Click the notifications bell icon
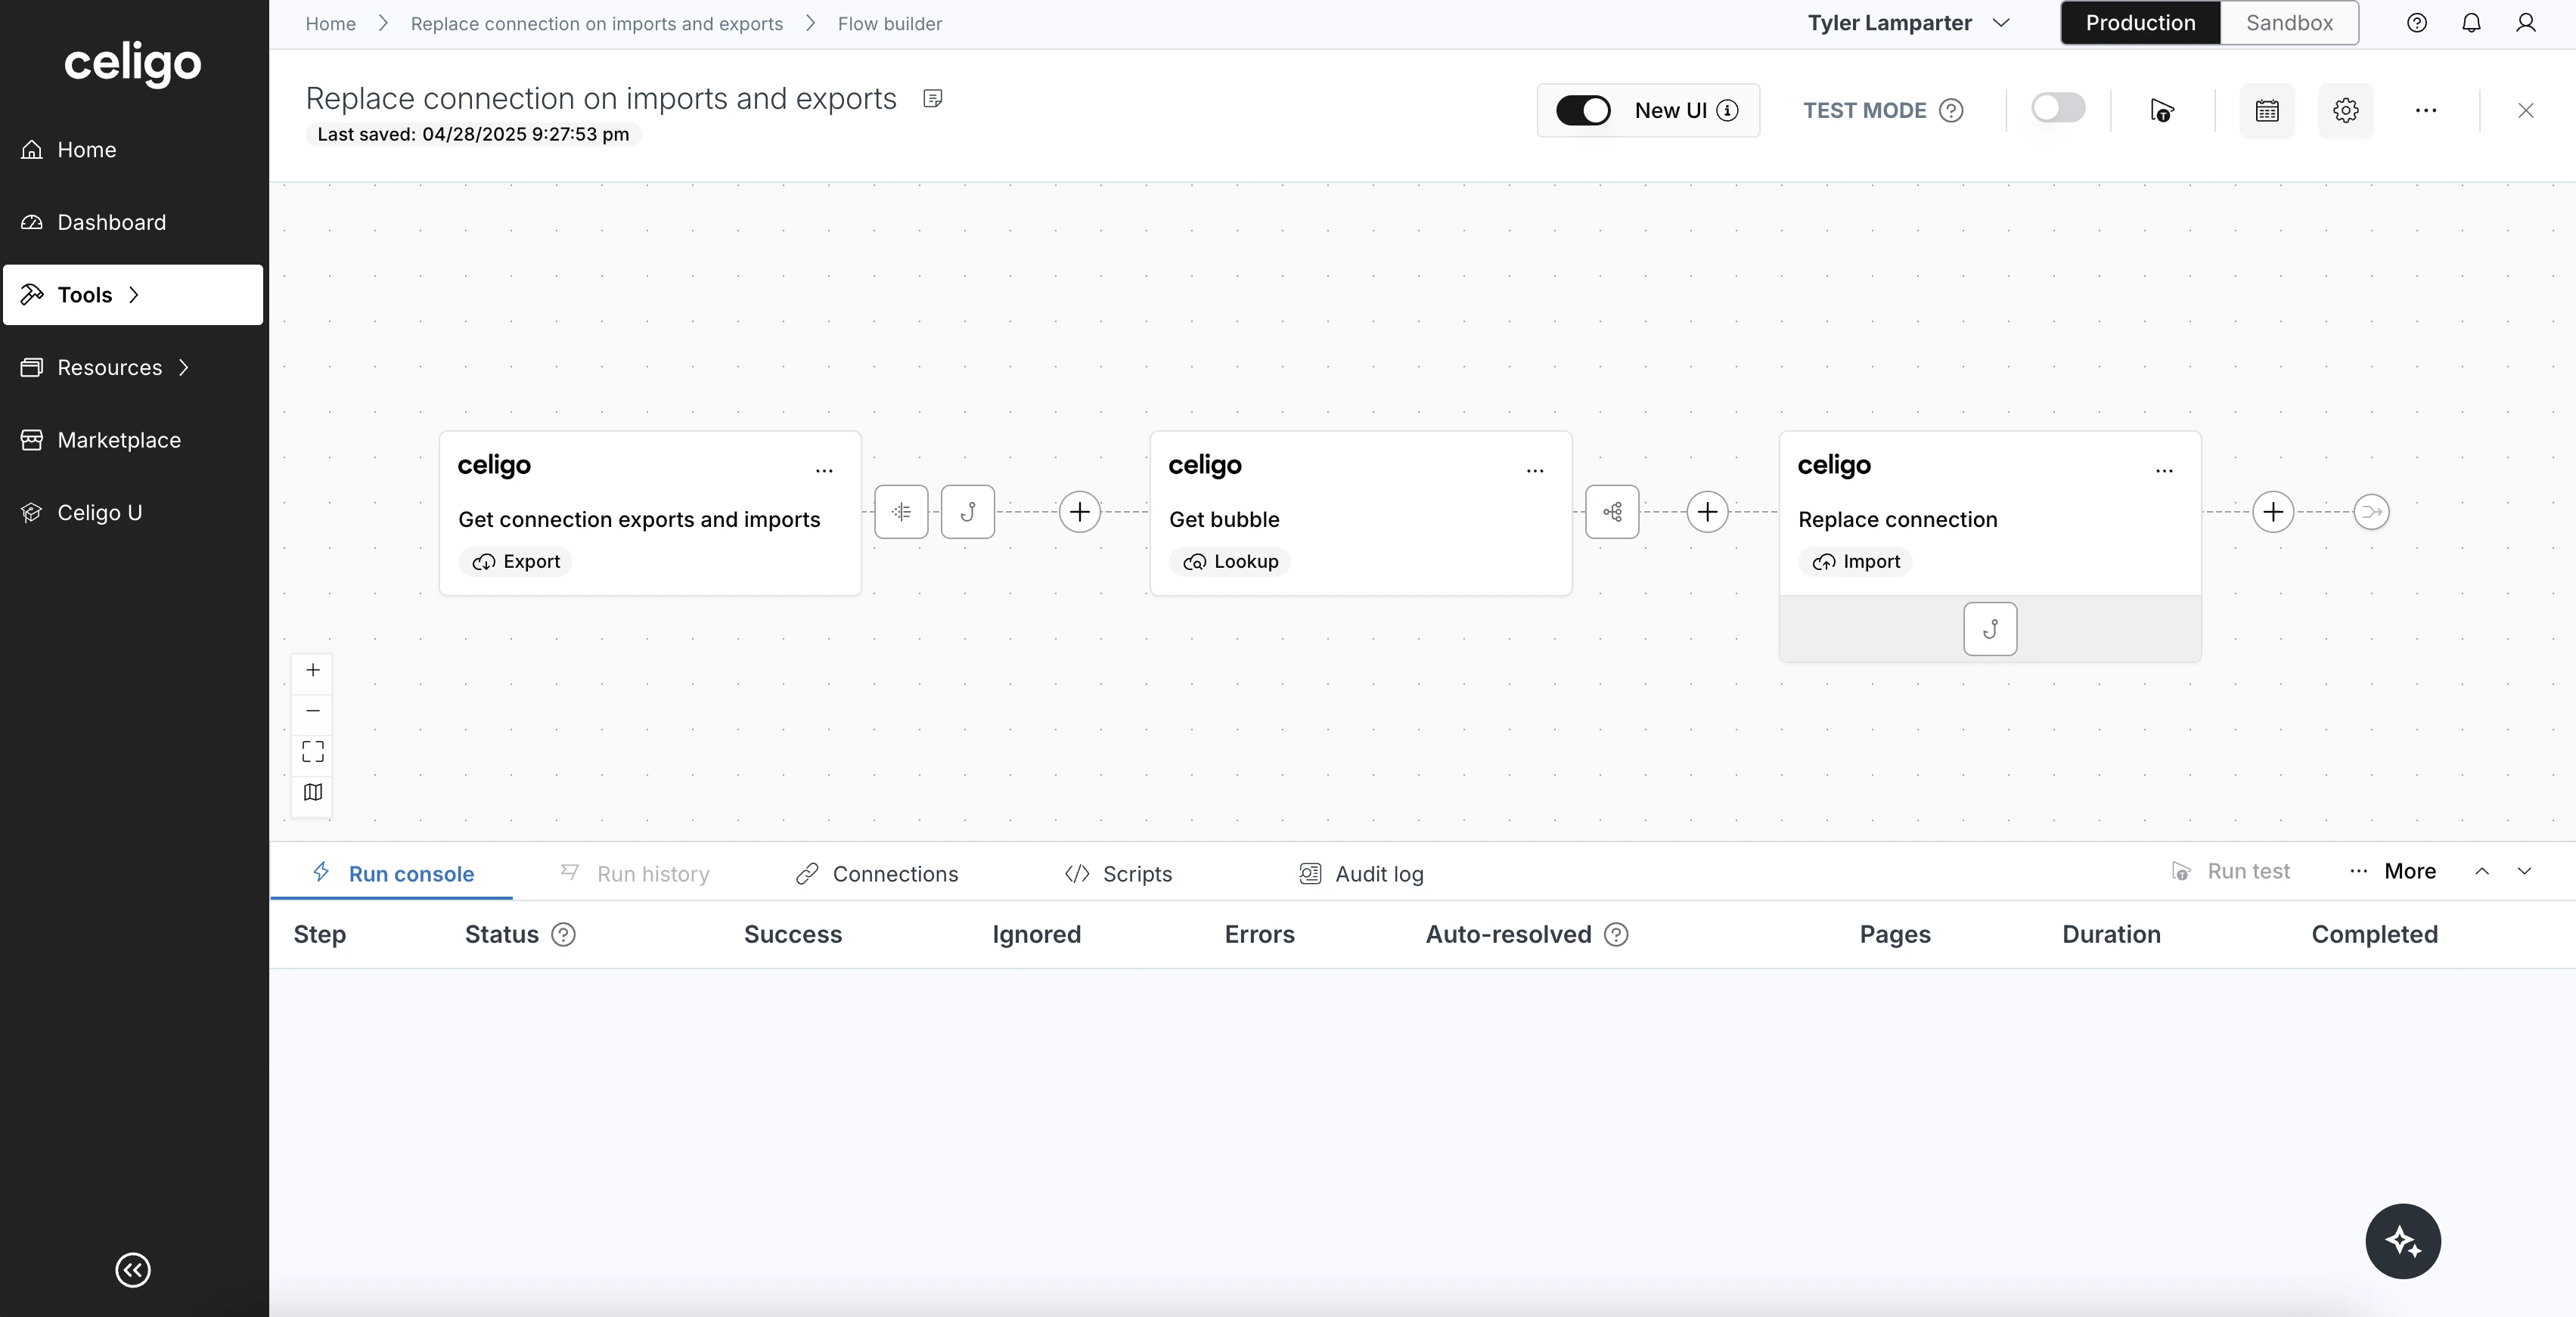The width and height of the screenshot is (2576, 1317). pyautogui.click(x=2471, y=23)
